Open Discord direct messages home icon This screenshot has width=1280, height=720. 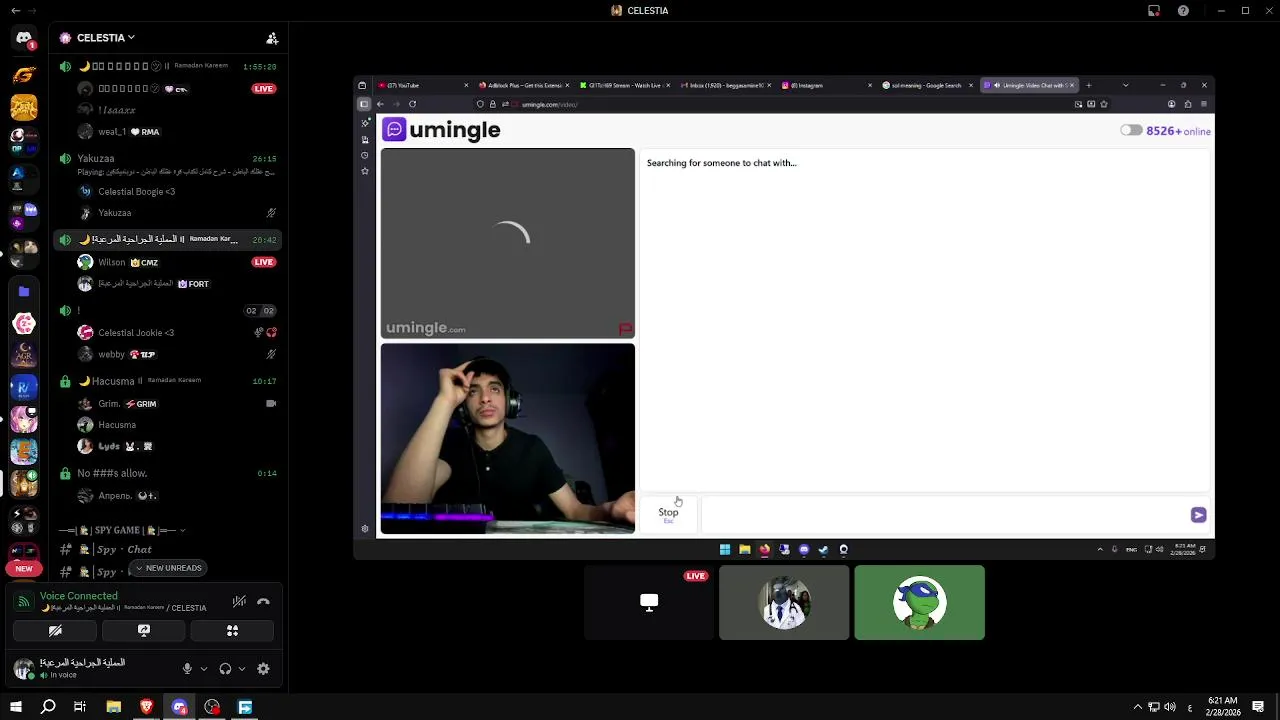pyautogui.click(x=24, y=38)
